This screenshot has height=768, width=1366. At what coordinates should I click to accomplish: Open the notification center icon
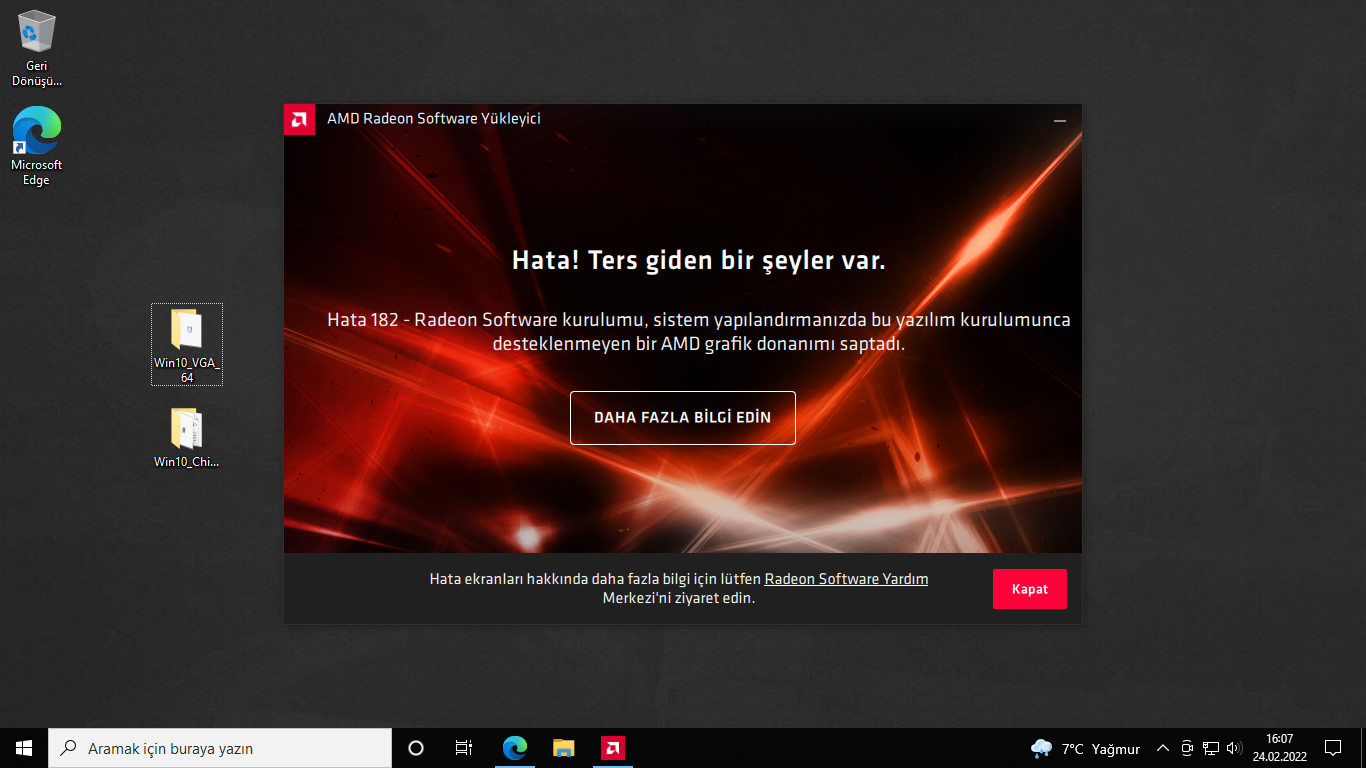point(1332,748)
